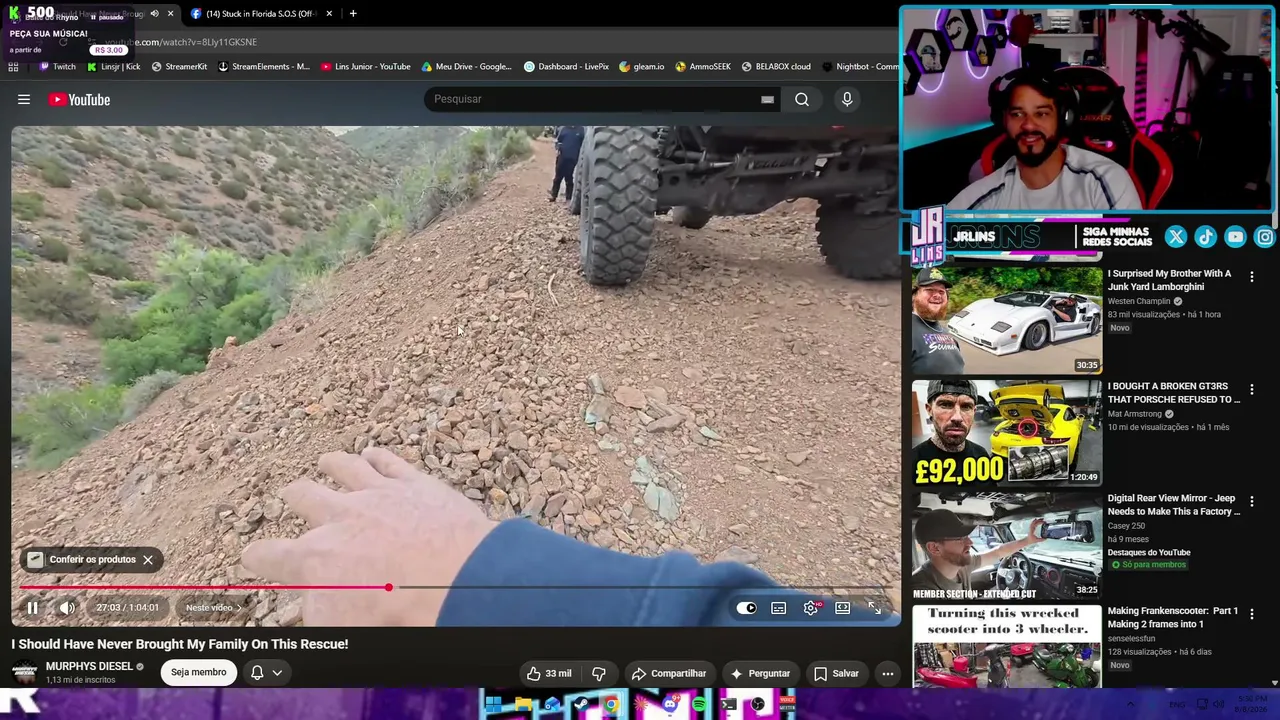Open the on-screen keyboard in search box
Viewport: 1280px width, 720px height.
coord(767,99)
